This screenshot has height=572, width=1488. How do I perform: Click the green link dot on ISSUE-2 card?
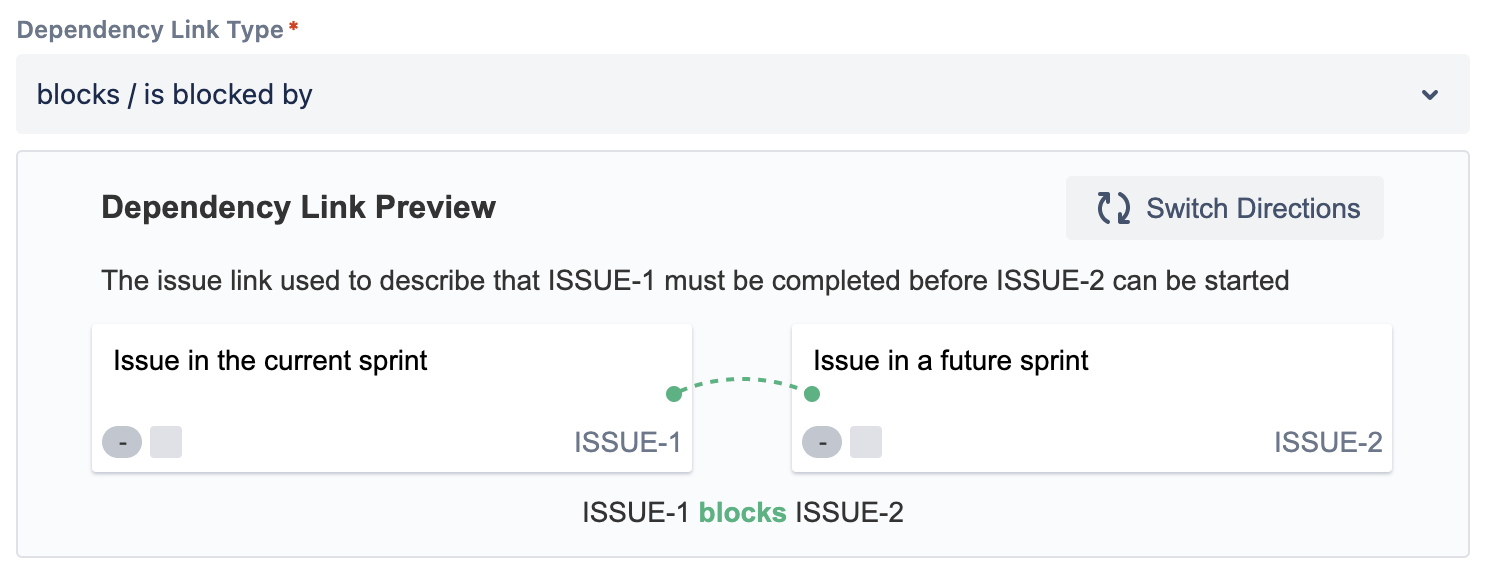coord(812,394)
